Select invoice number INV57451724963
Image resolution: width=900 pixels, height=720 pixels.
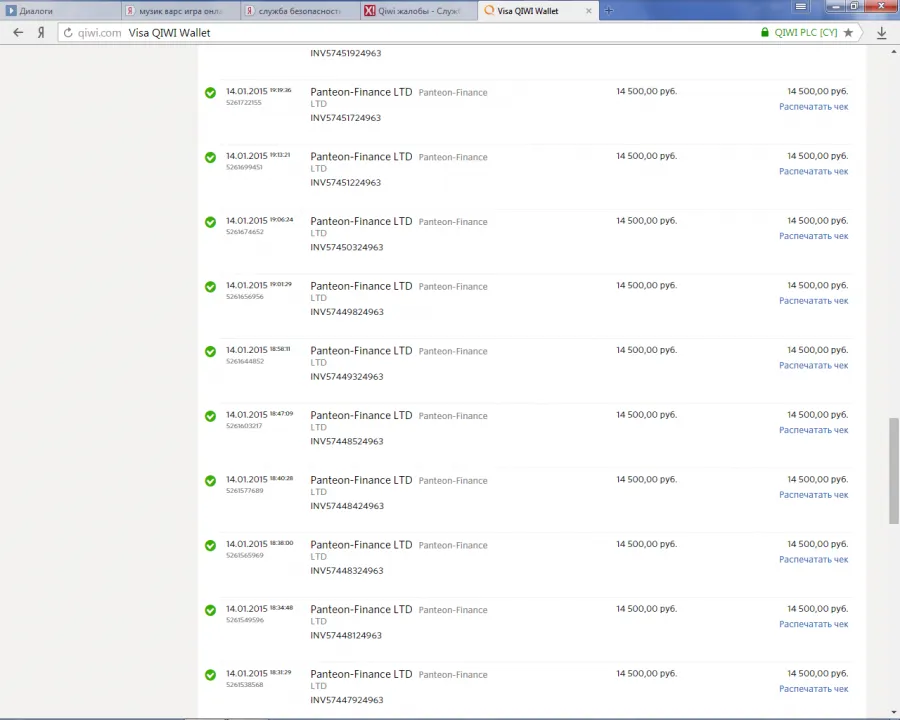346,118
